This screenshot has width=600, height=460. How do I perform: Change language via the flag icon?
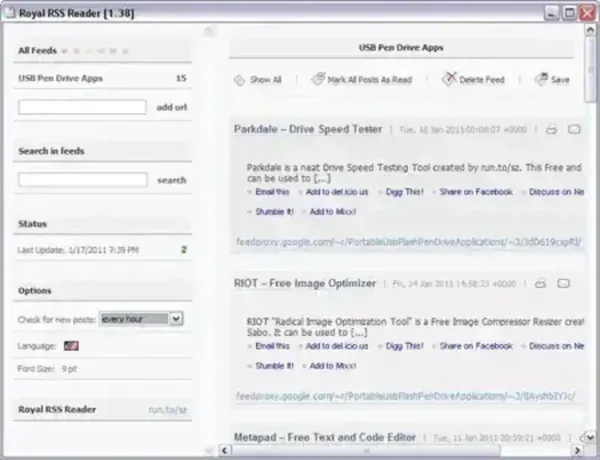71,346
